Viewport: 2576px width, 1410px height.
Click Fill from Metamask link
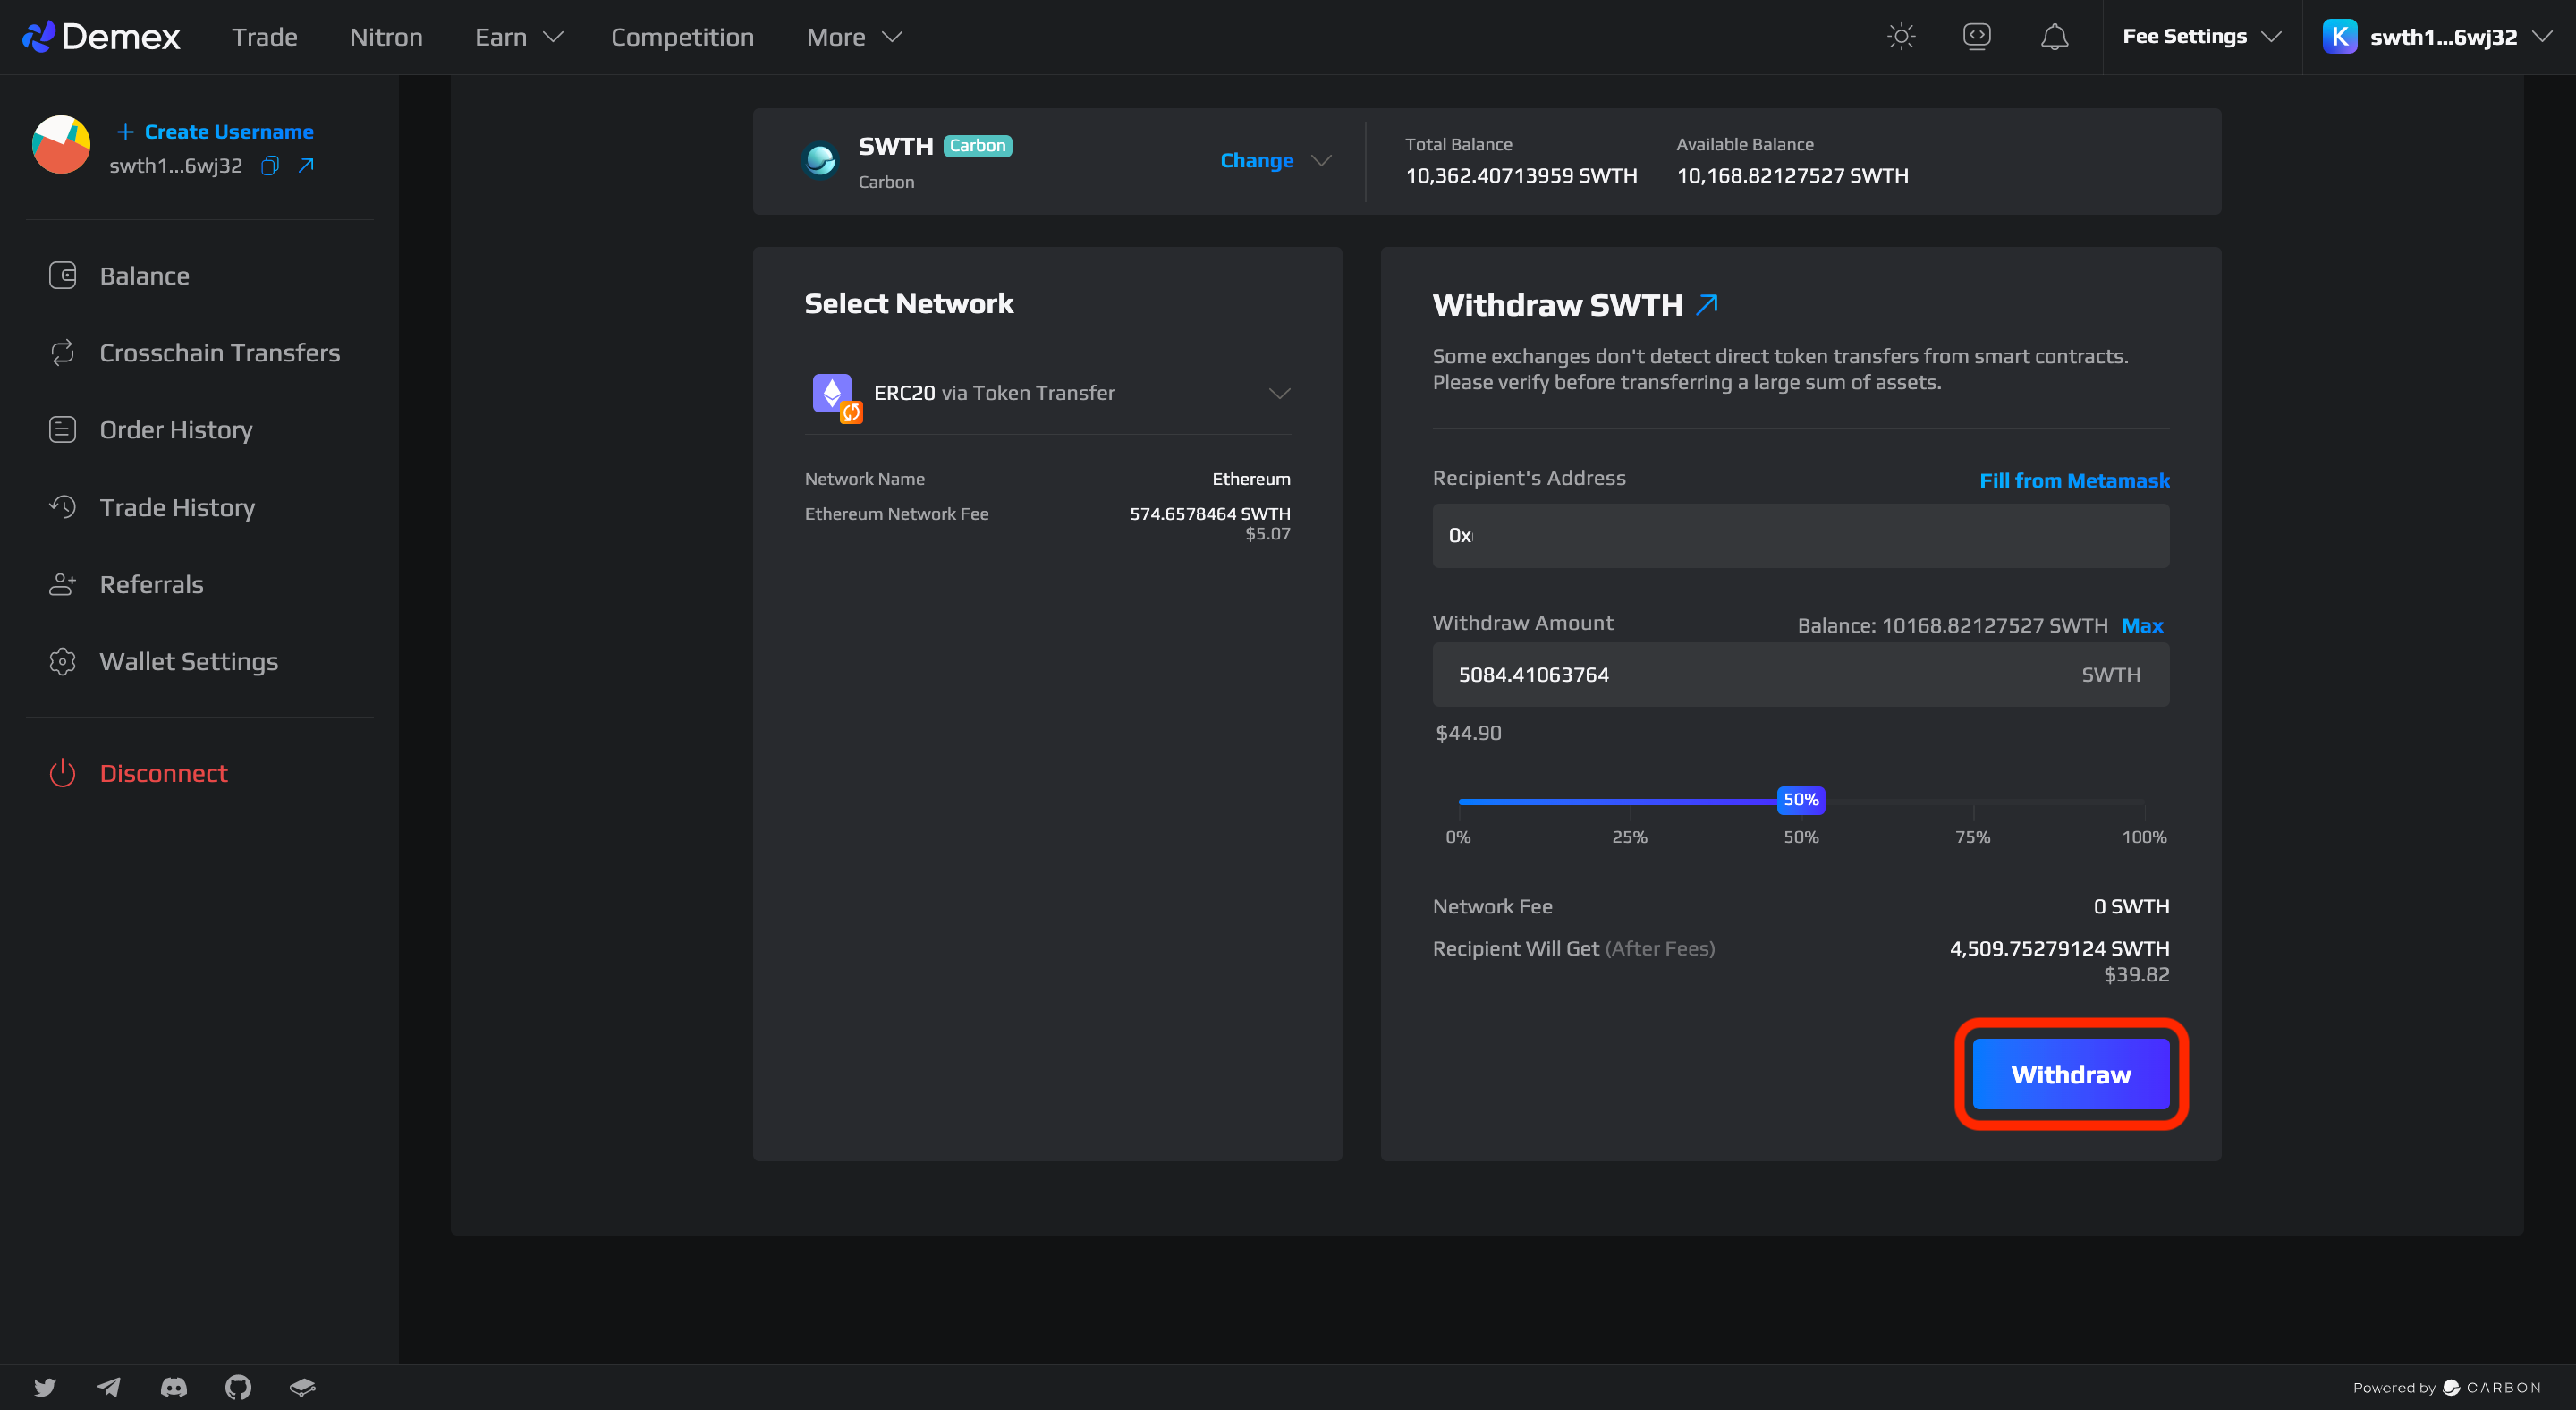click(x=2074, y=480)
